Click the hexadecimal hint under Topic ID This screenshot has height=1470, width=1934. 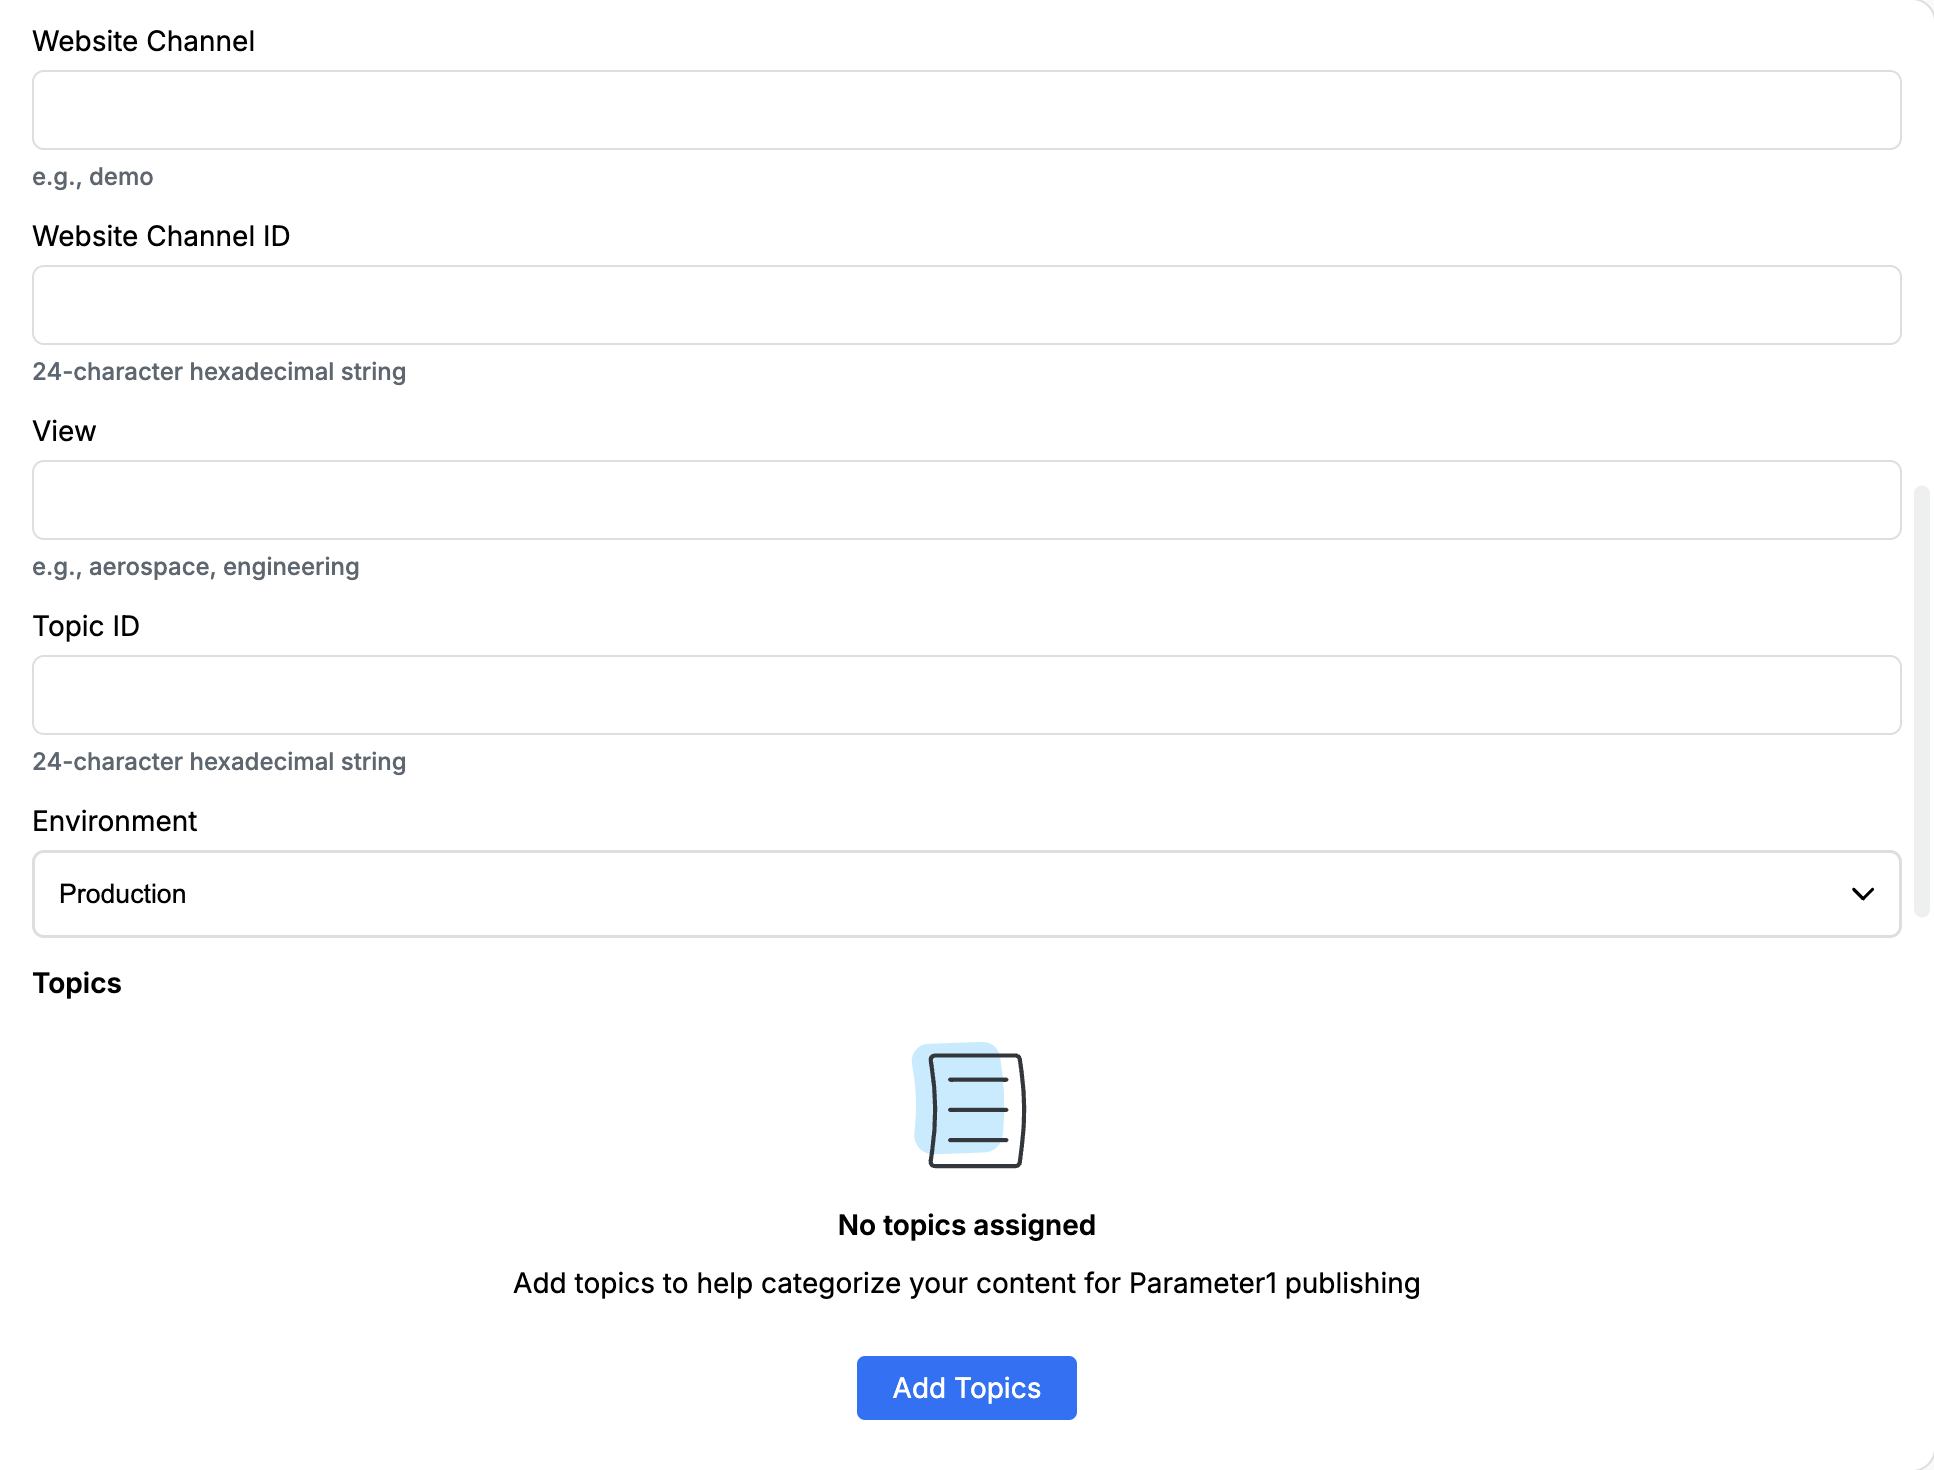pos(219,762)
